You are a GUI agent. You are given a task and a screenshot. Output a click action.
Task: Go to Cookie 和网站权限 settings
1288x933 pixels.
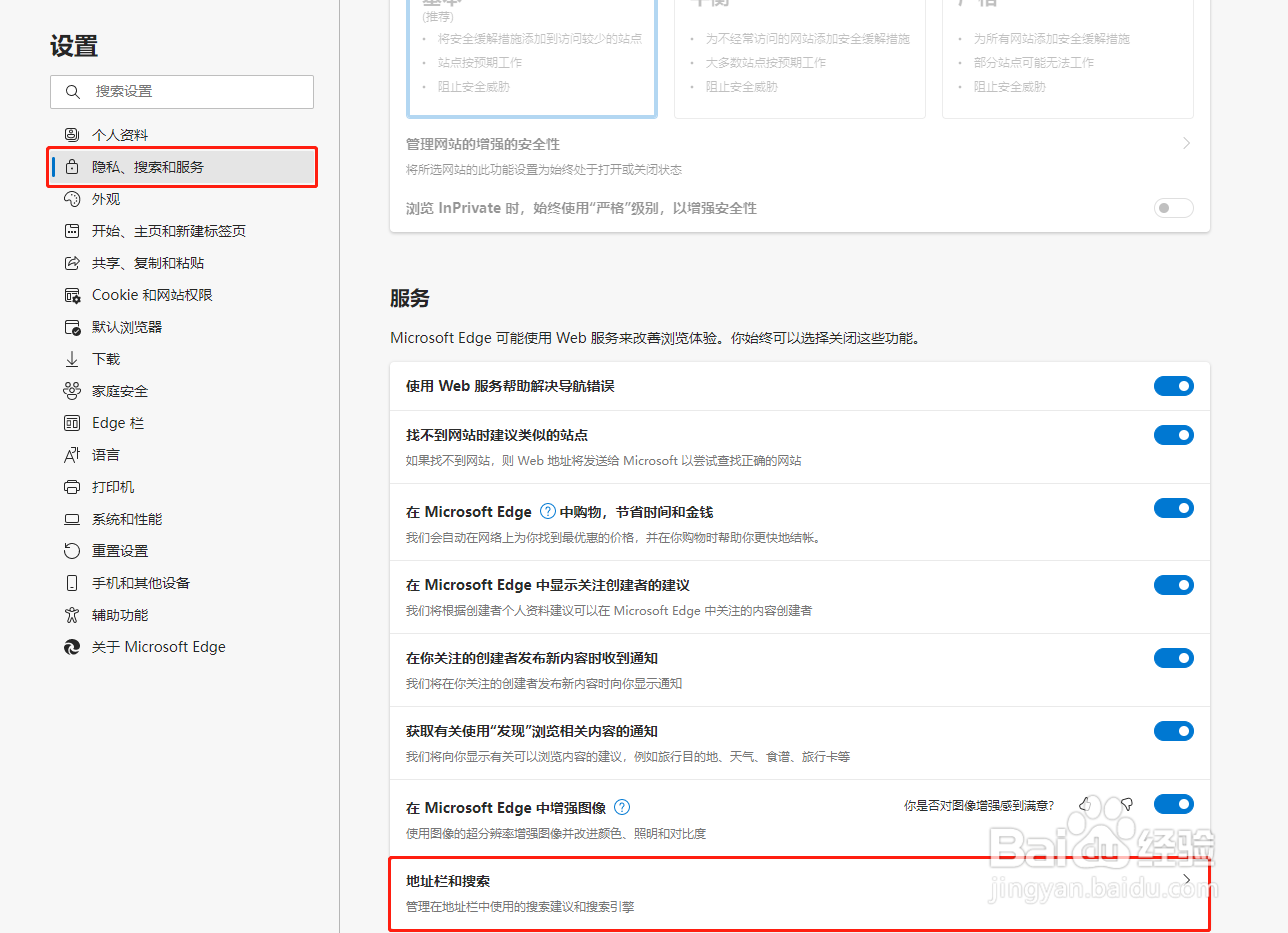(182, 295)
